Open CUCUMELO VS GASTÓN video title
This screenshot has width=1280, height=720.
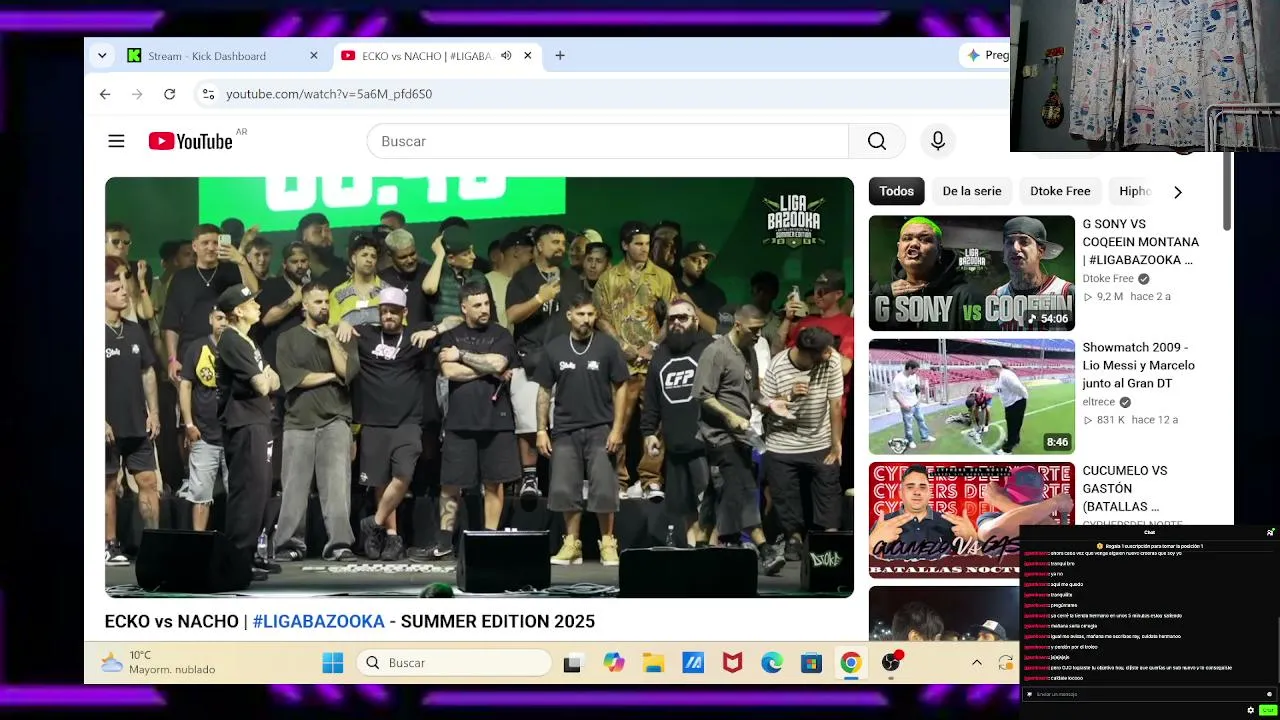(x=1125, y=488)
